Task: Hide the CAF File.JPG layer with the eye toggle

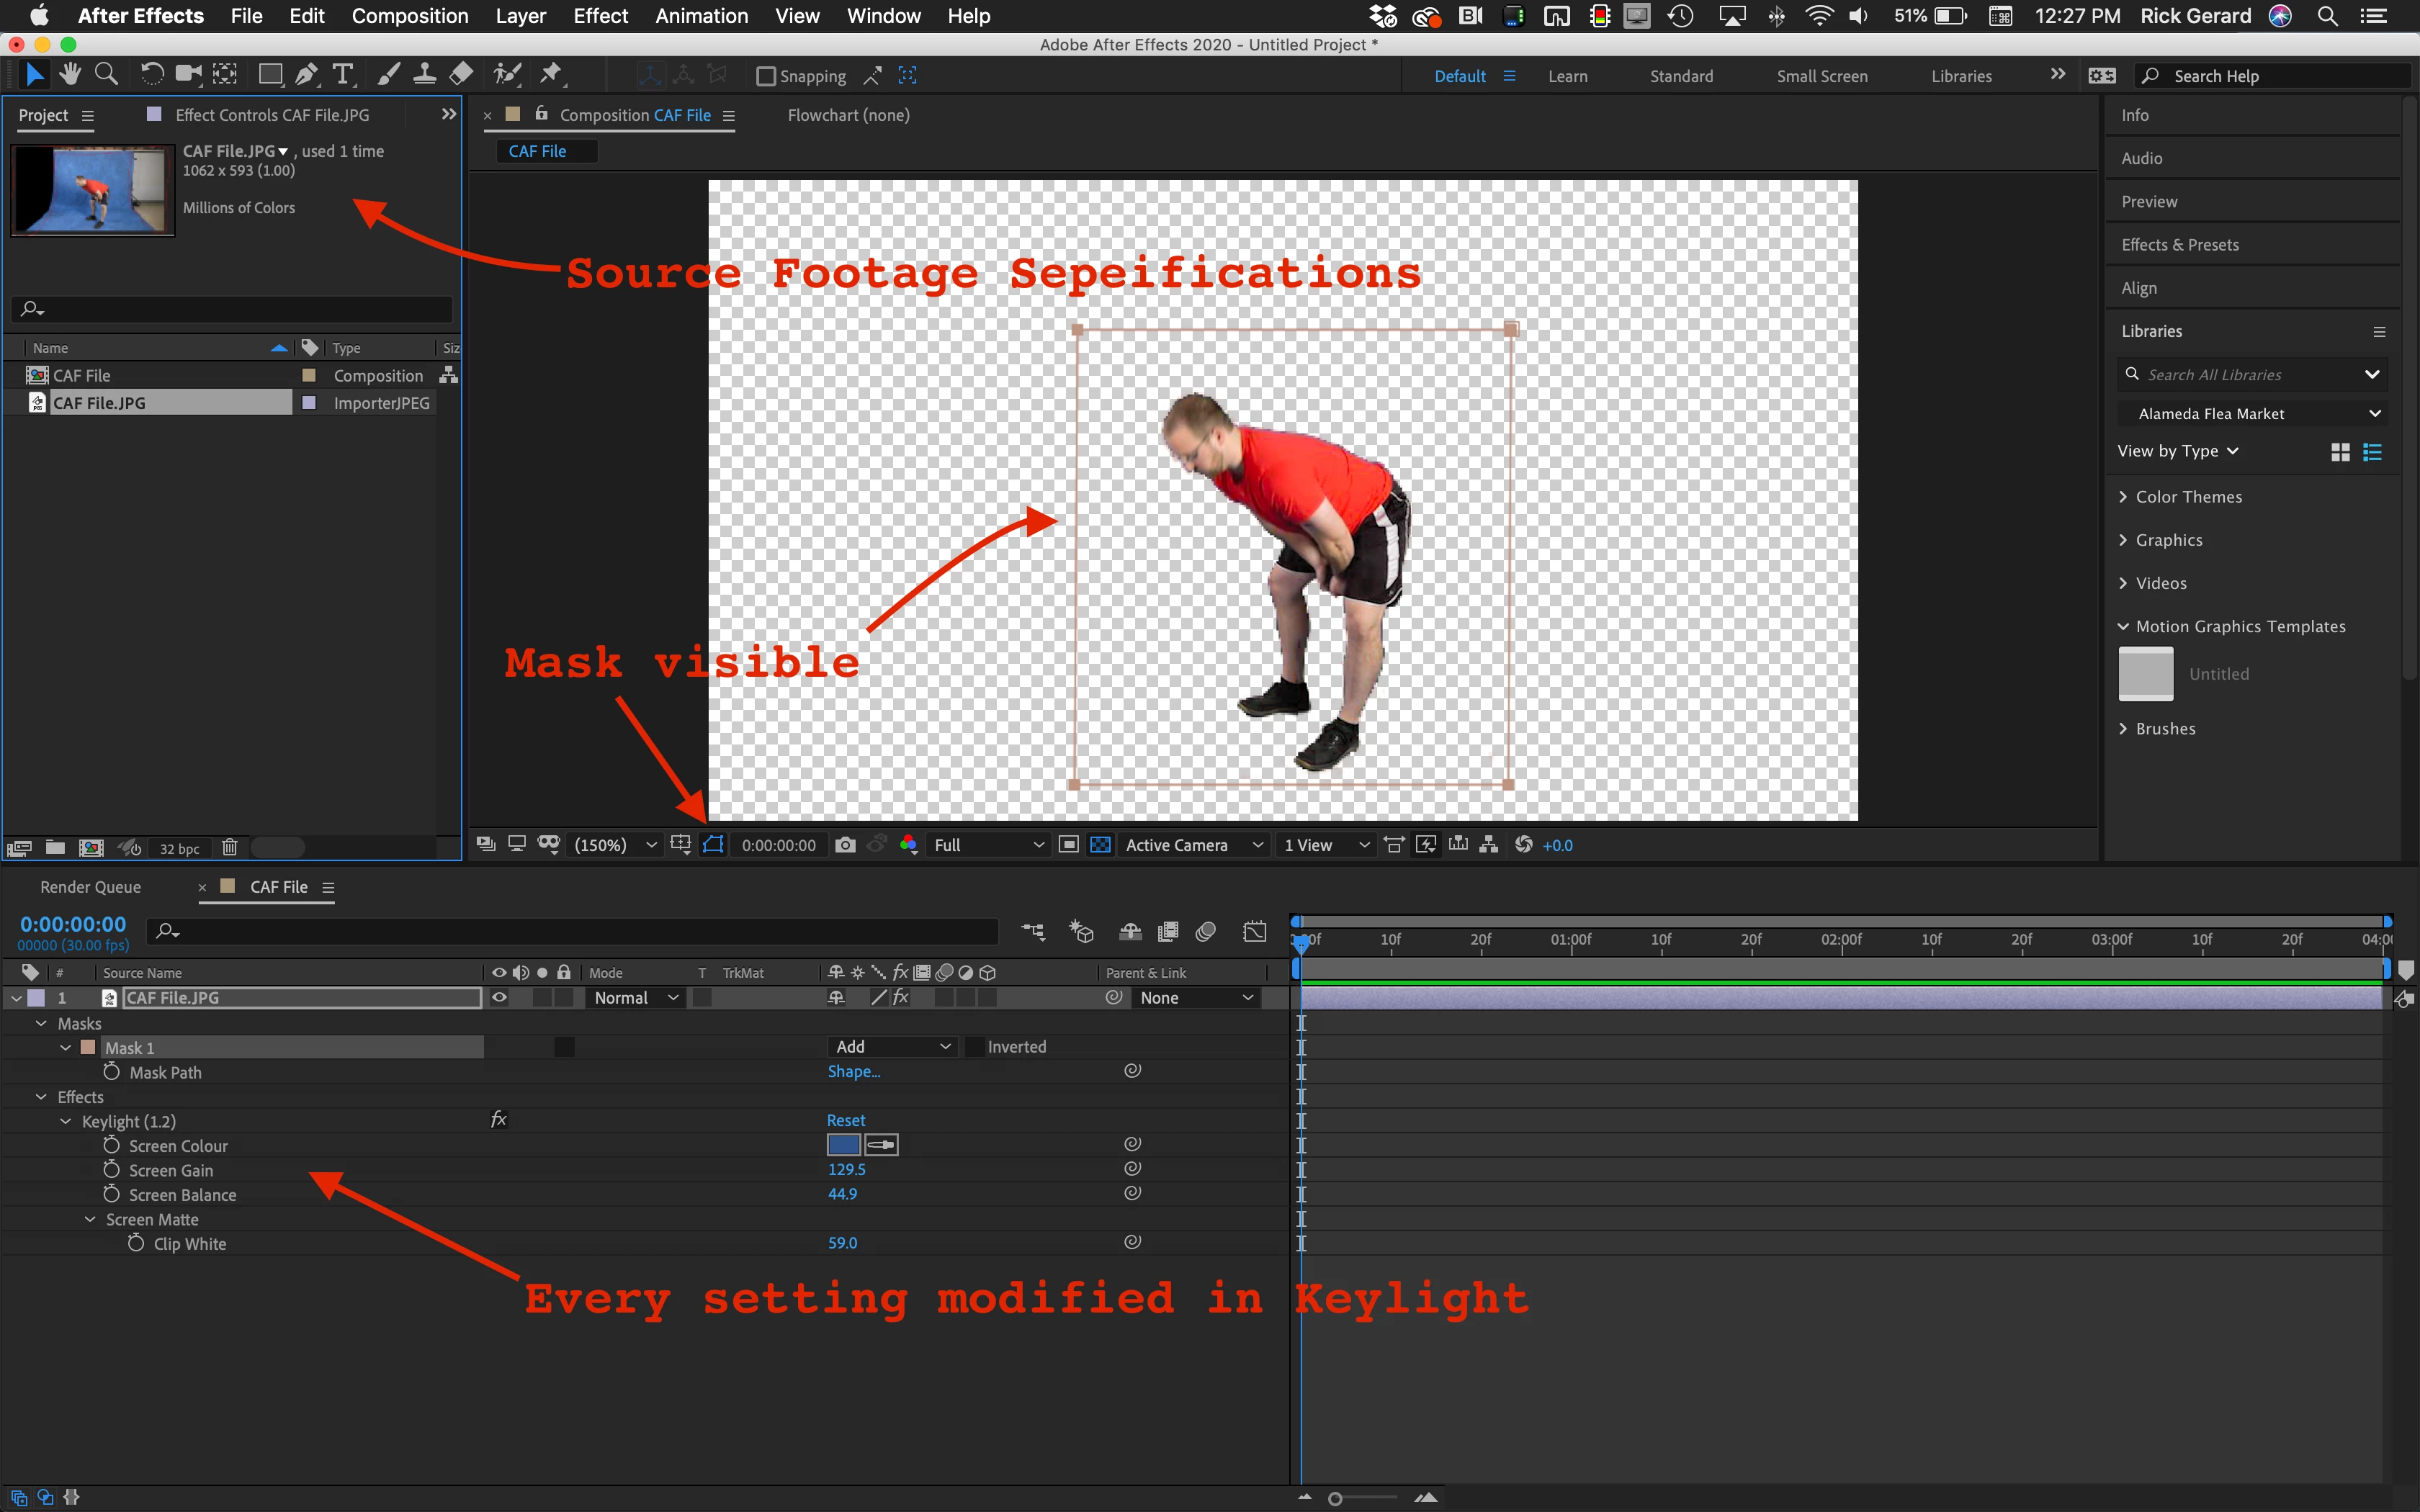Action: point(499,998)
